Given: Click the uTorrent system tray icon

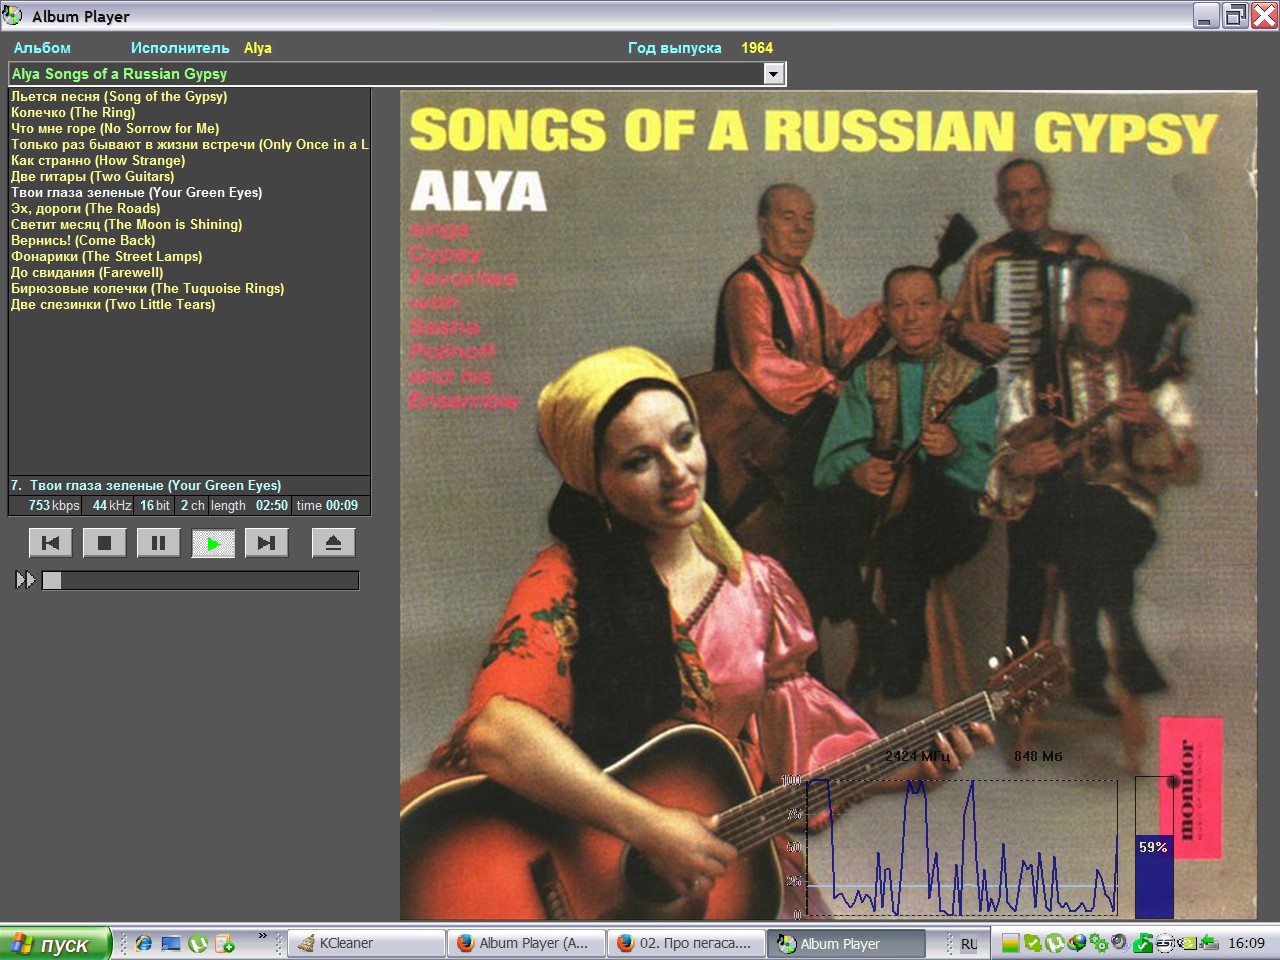Looking at the screenshot, I should 1055,943.
